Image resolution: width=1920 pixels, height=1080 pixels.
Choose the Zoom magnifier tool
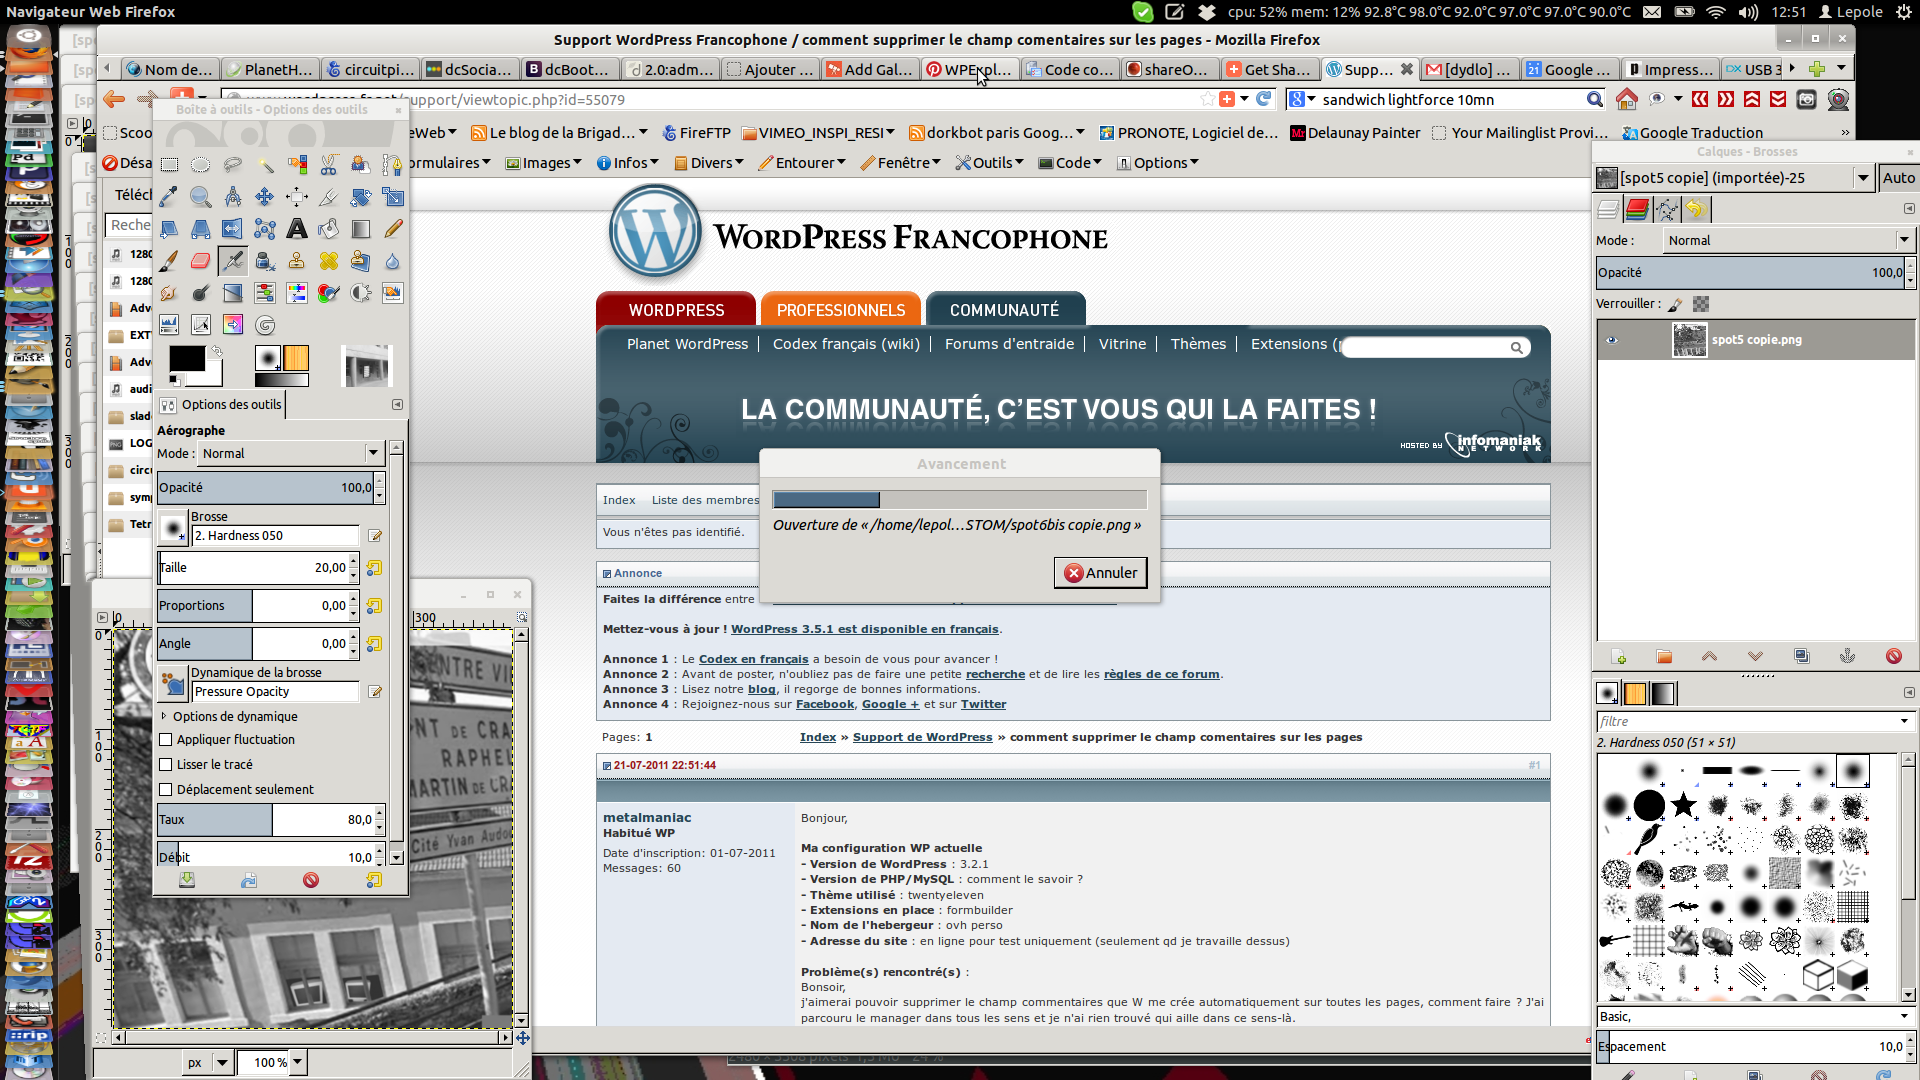pos(200,197)
